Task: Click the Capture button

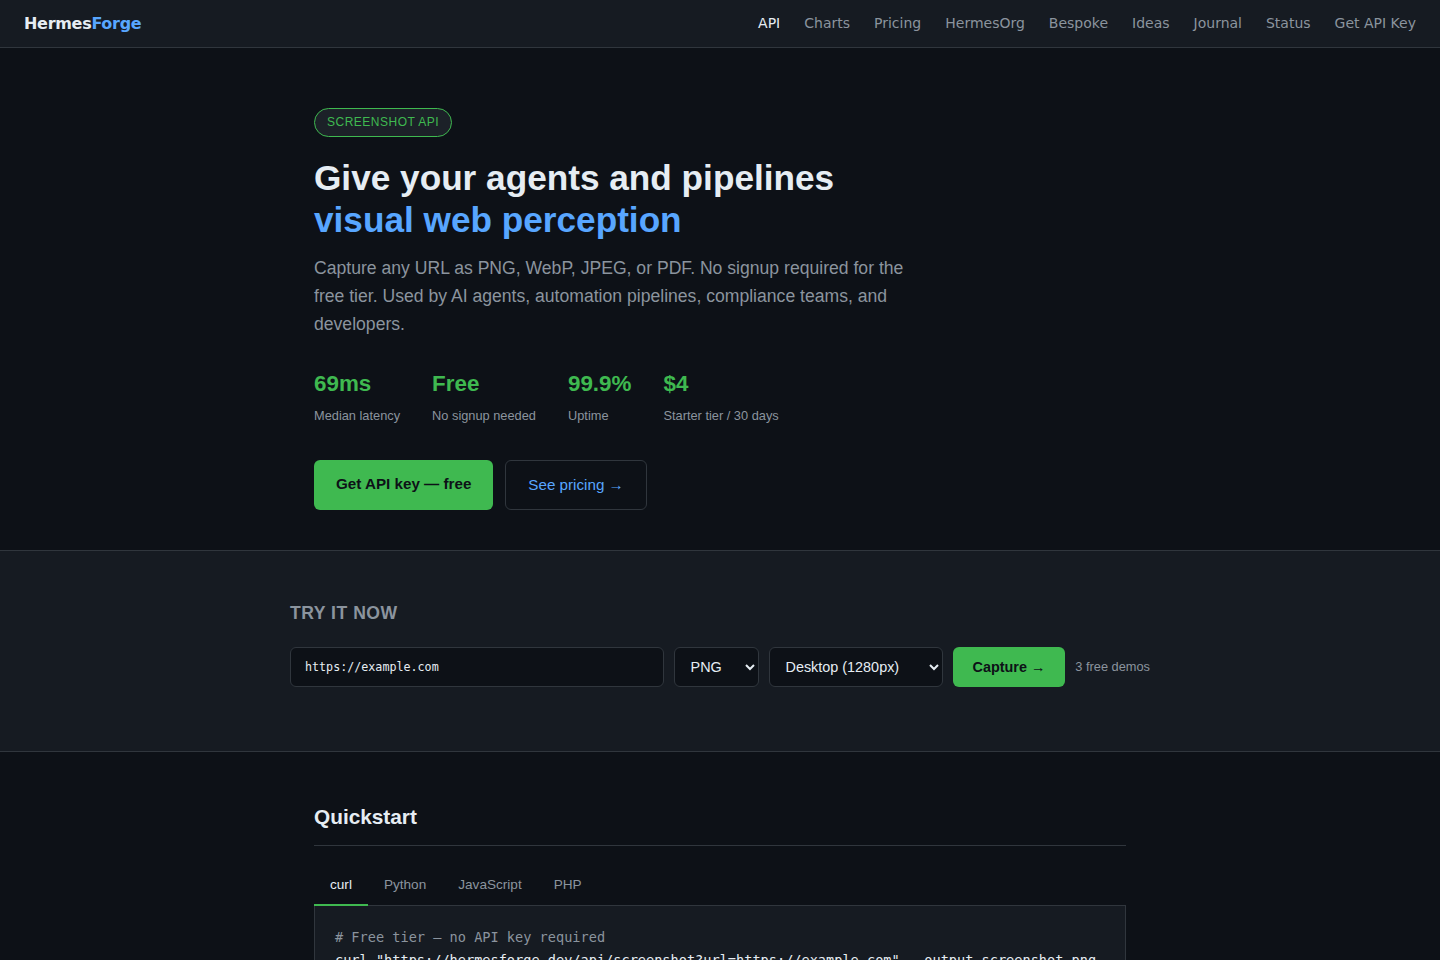Action: (1009, 667)
